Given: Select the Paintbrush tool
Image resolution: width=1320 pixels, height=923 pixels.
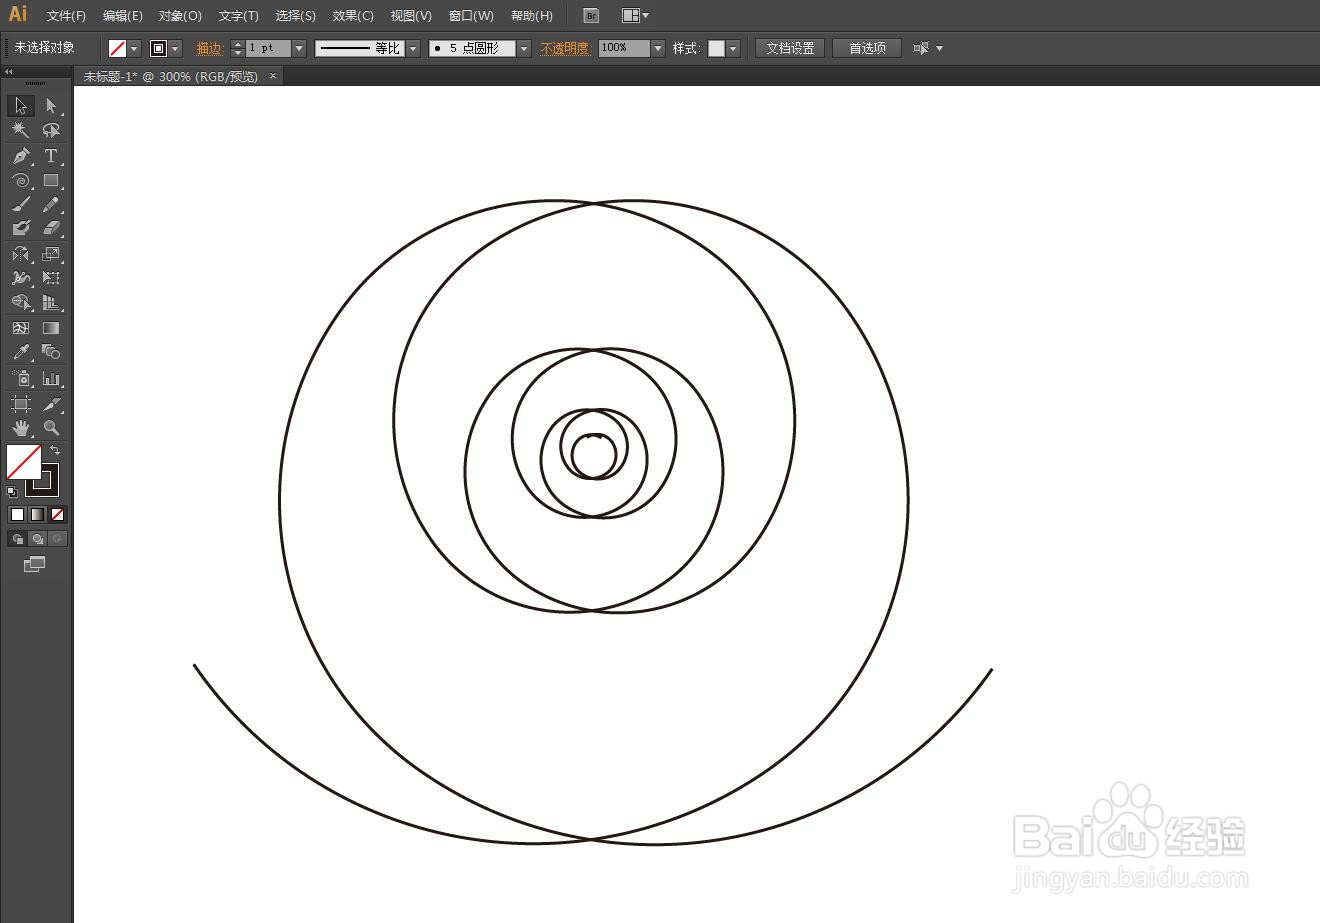Looking at the screenshot, I should click(21, 205).
